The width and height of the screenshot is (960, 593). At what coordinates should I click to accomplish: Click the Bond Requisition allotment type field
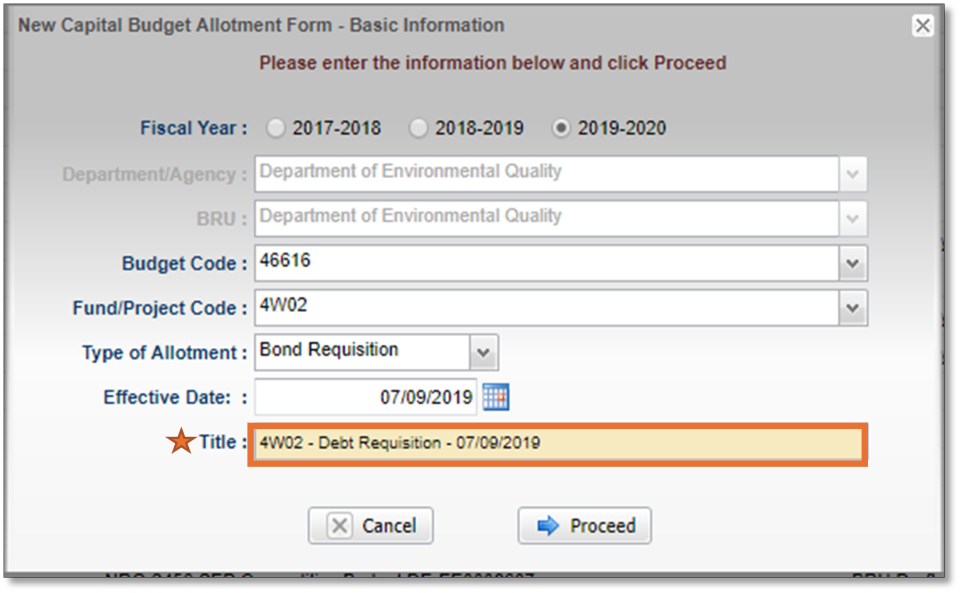[362, 352]
